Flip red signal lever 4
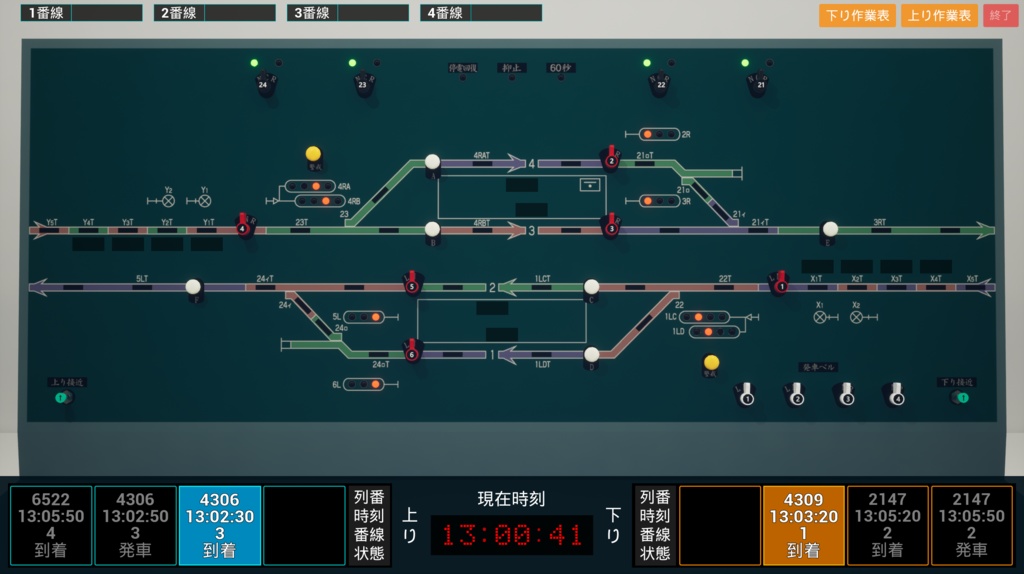The image size is (1024, 574). [x=244, y=226]
